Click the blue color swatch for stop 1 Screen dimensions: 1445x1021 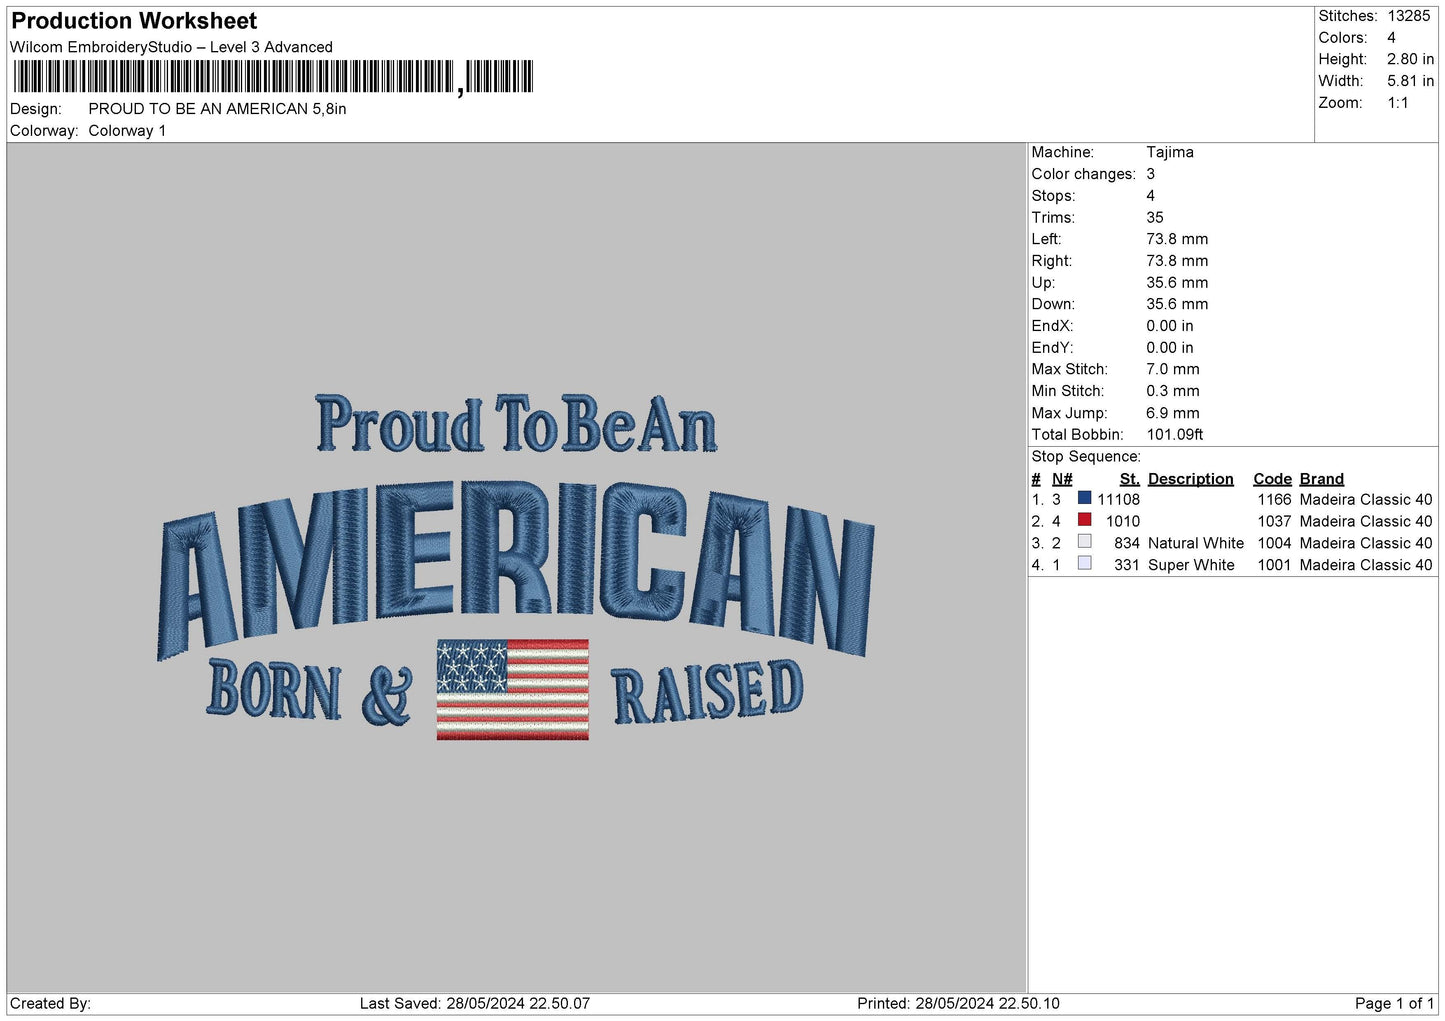click(x=1084, y=498)
